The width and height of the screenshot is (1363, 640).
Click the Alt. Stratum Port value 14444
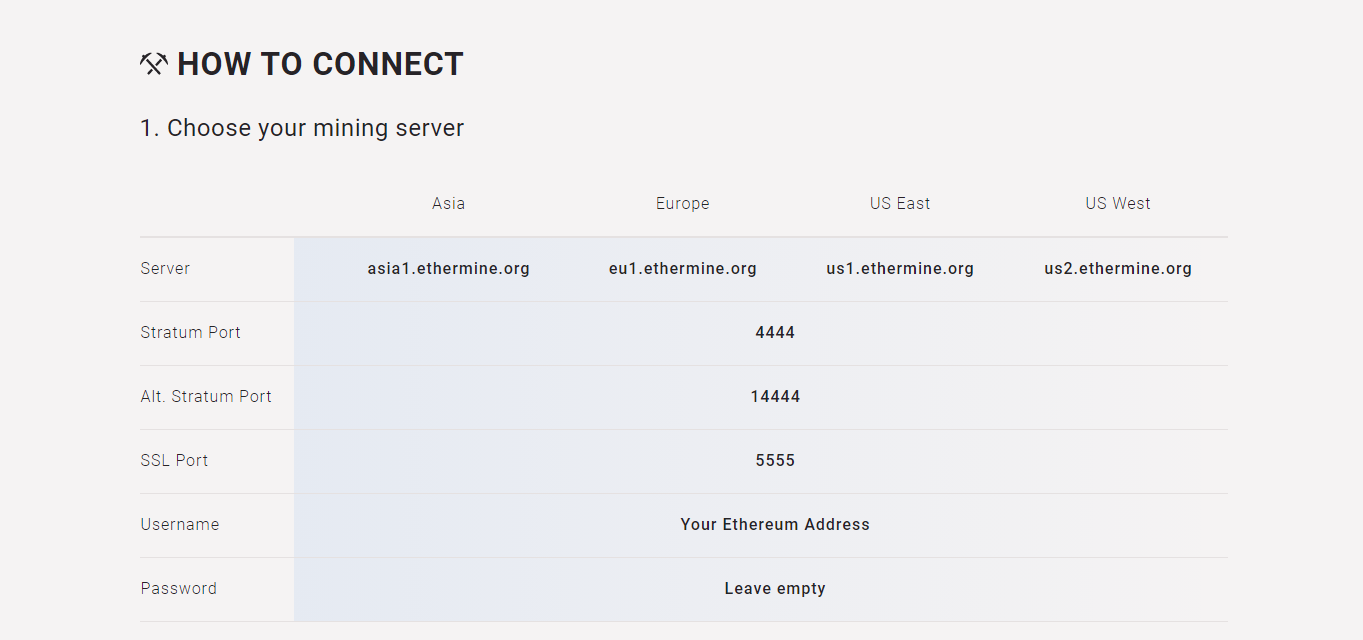coord(775,396)
